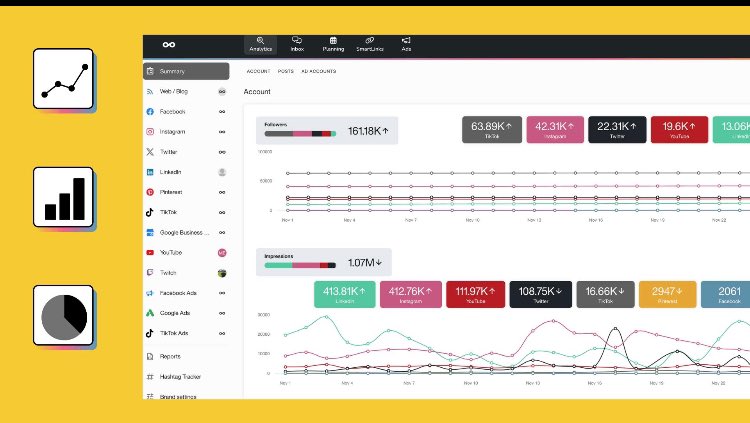Open the Planning calendar section
This screenshot has width=750, height=423.
pyautogui.click(x=333, y=45)
